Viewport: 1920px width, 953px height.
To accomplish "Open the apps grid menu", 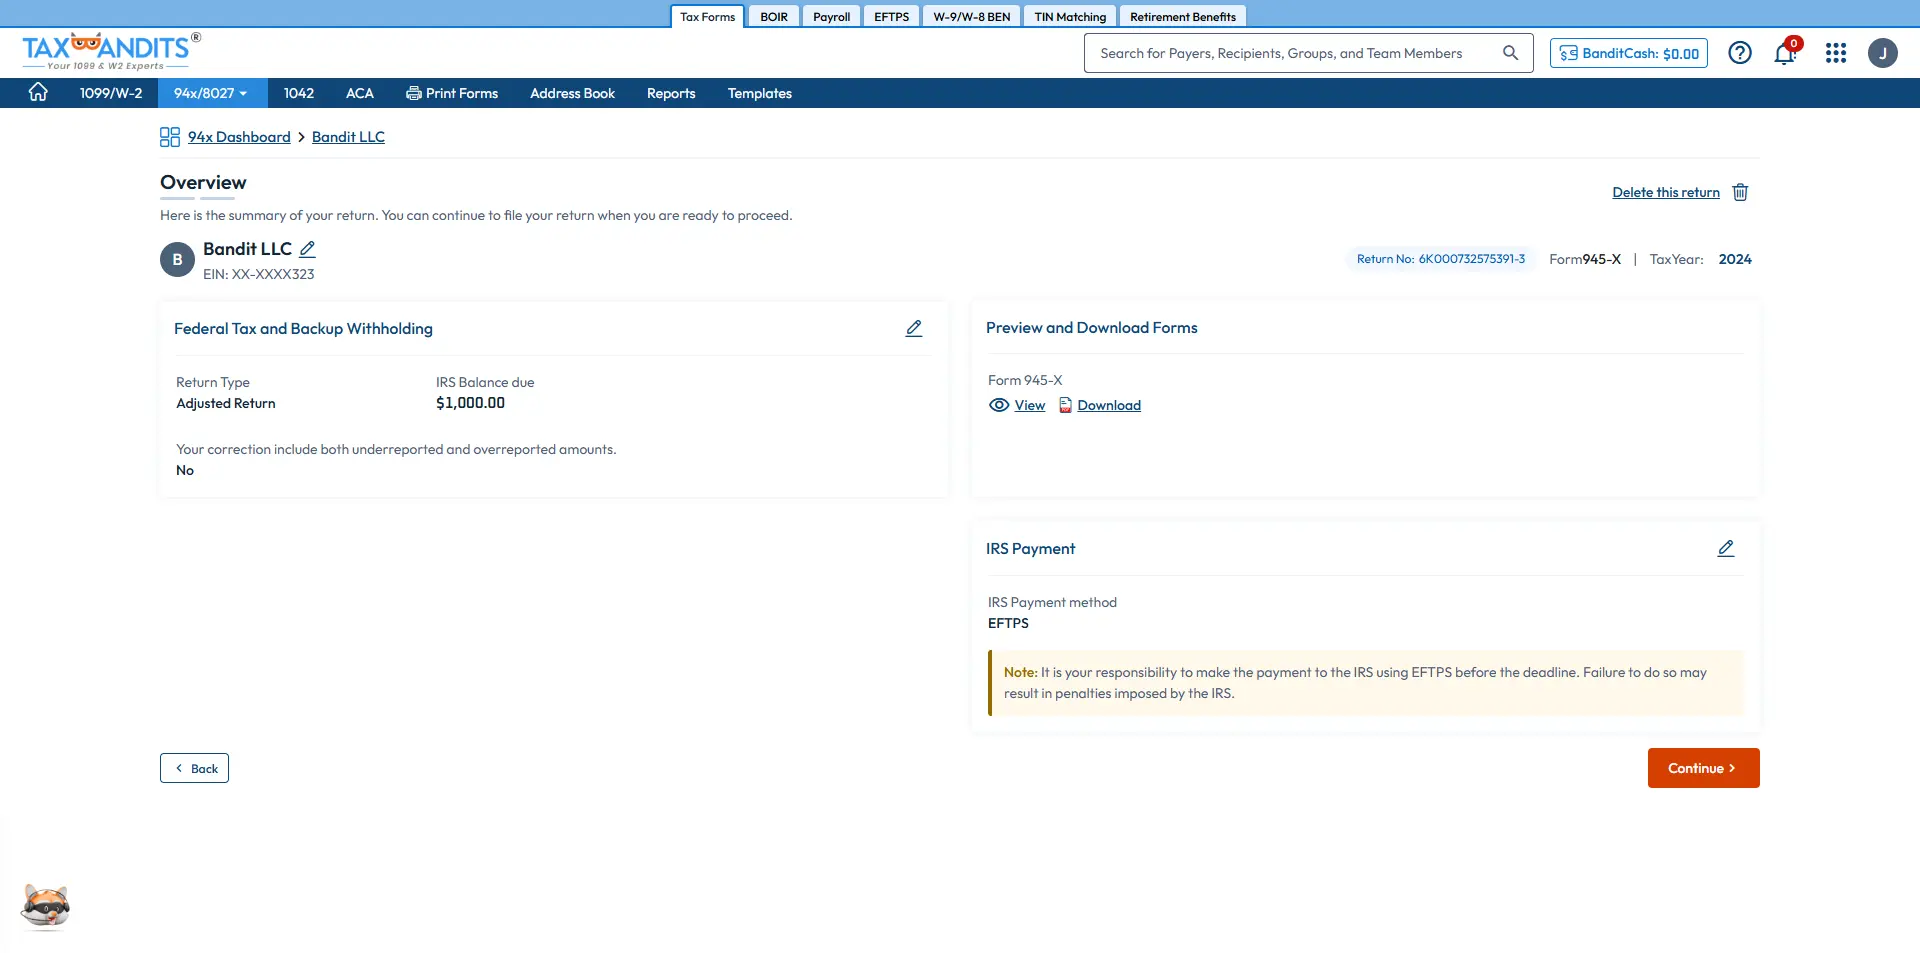I will [x=1836, y=53].
